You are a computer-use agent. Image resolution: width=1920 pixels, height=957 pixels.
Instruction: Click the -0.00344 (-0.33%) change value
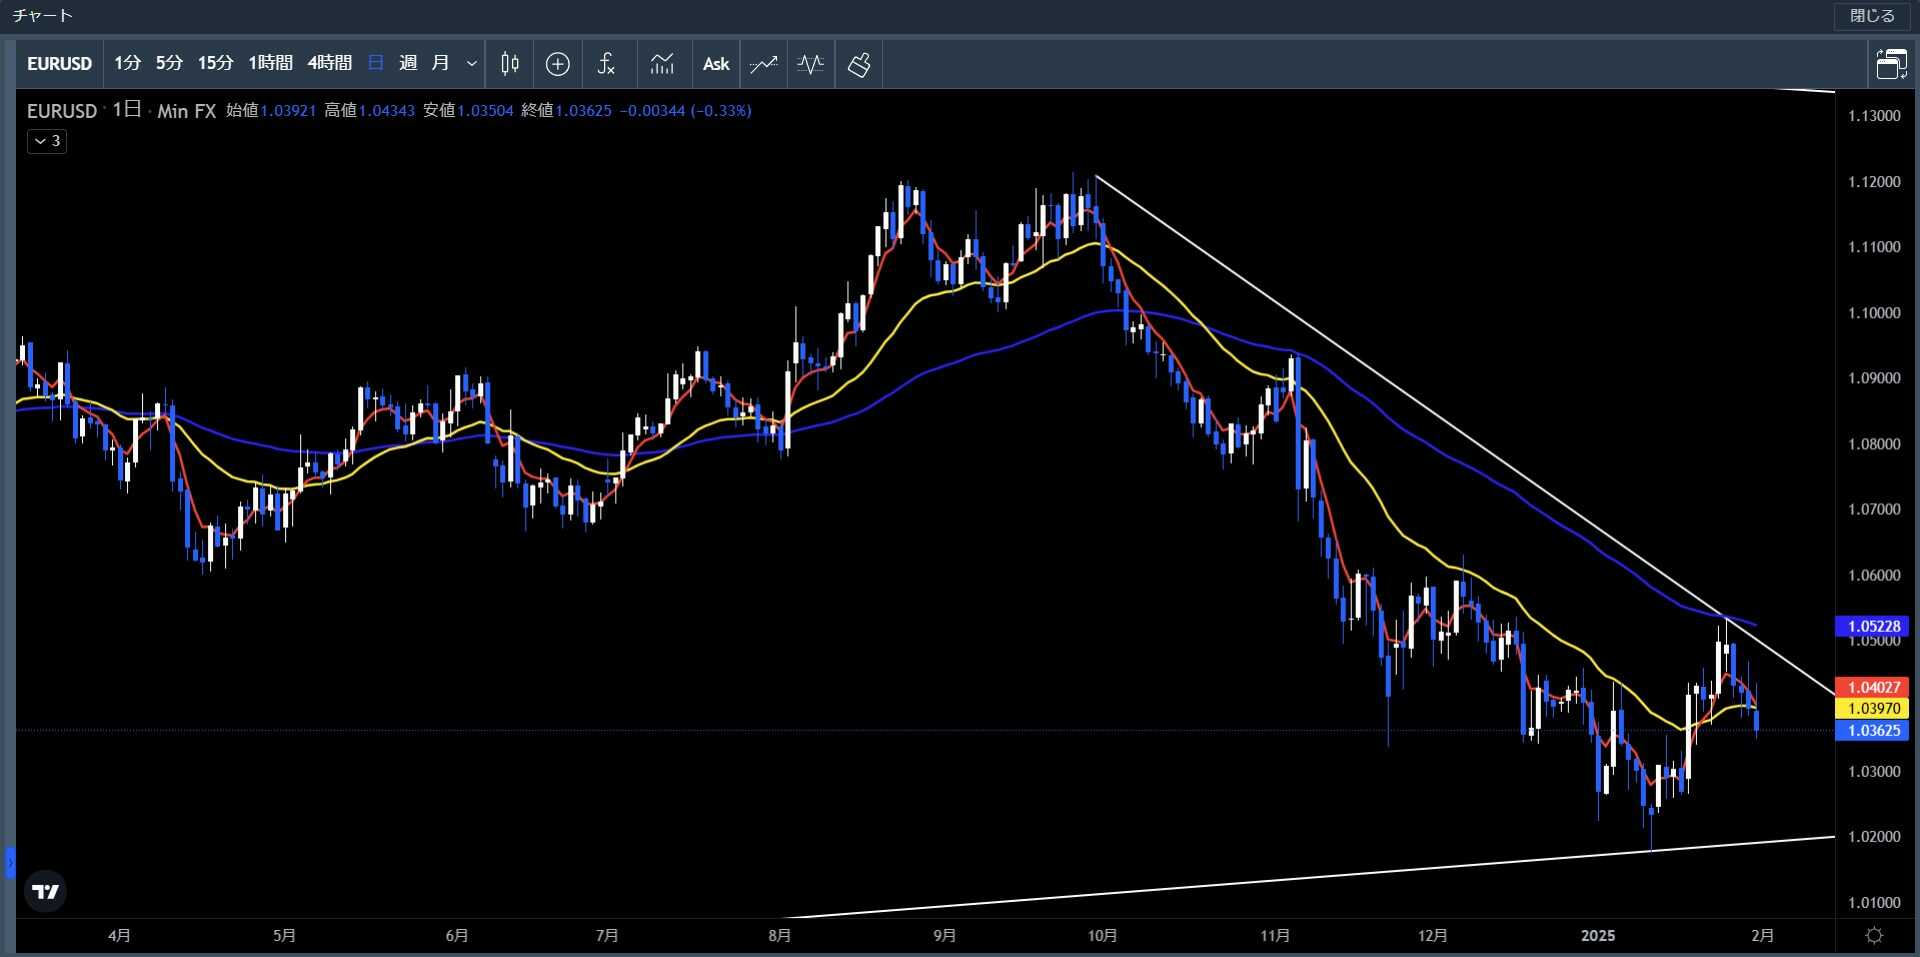686,111
